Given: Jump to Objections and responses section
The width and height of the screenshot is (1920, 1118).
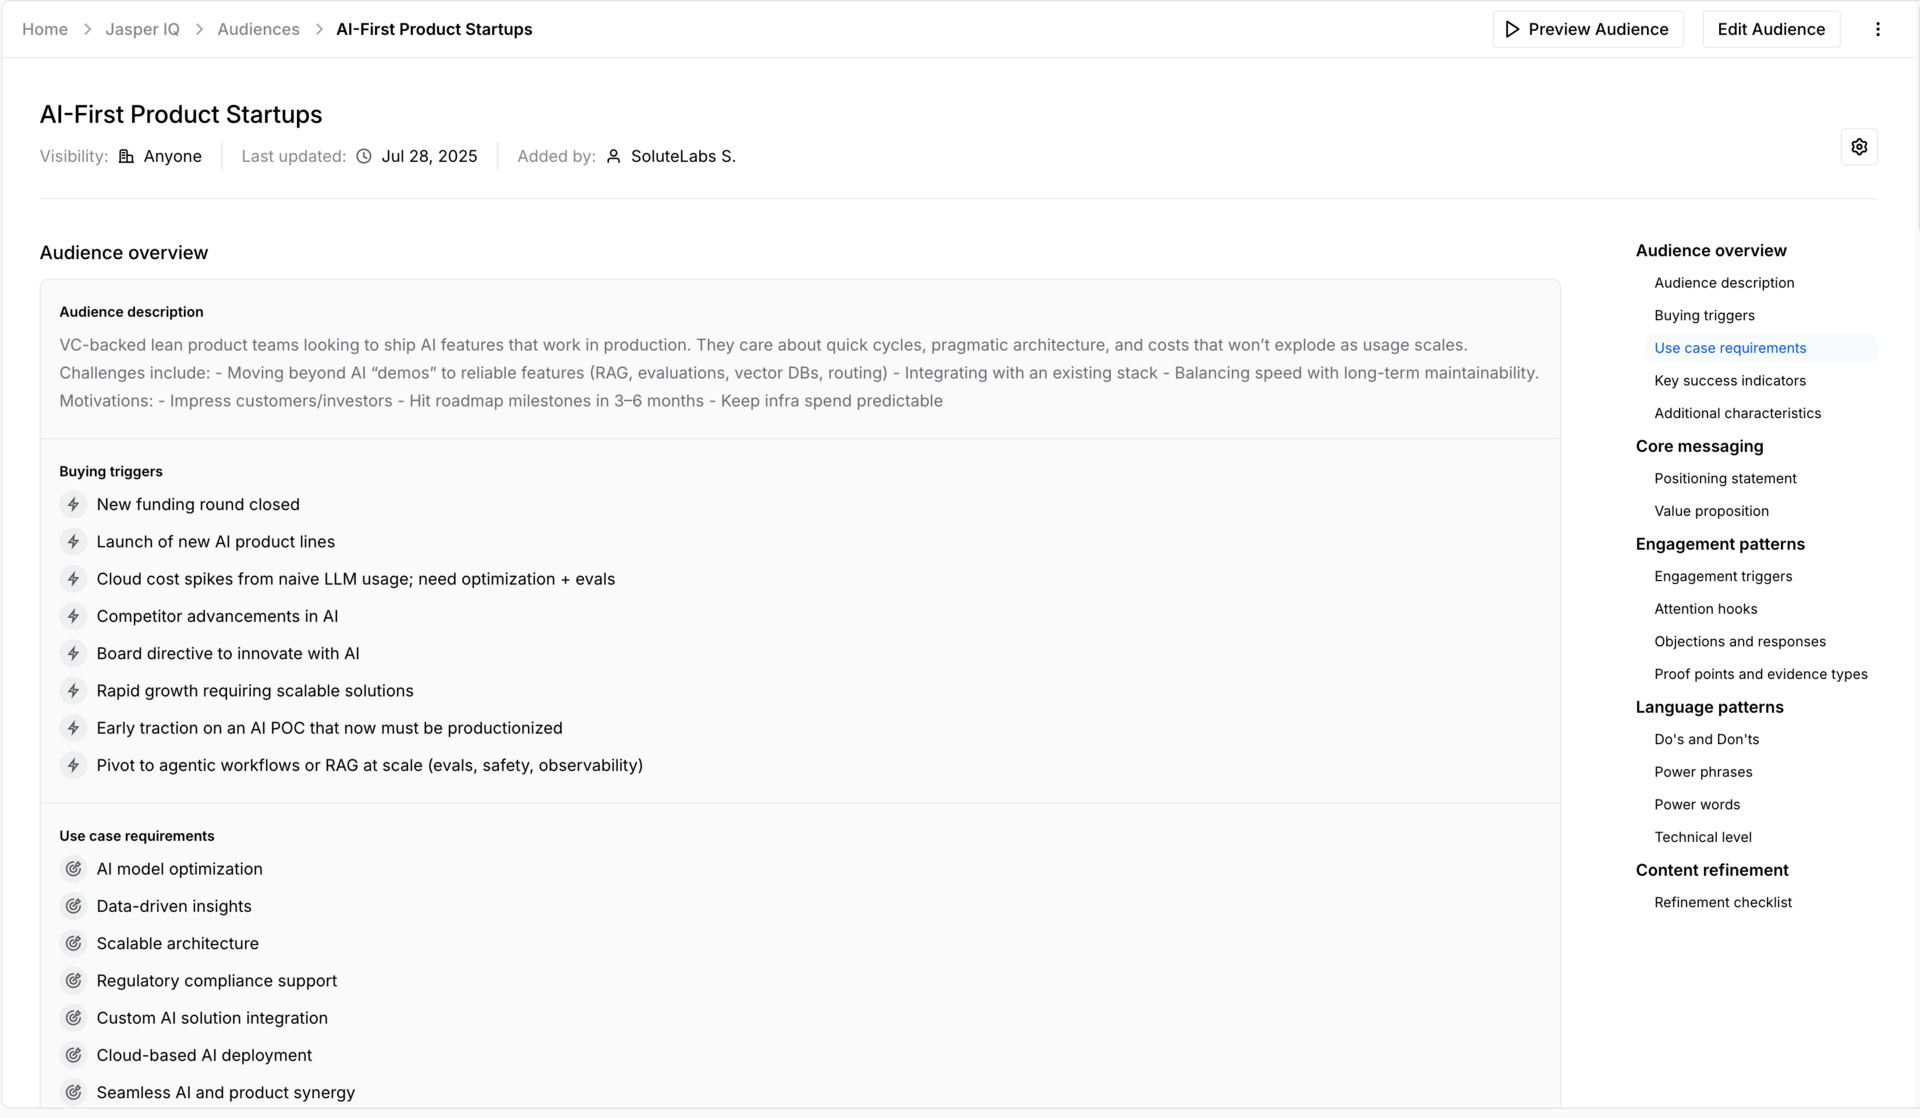Looking at the screenshot, I should (x=1739, y=641).
